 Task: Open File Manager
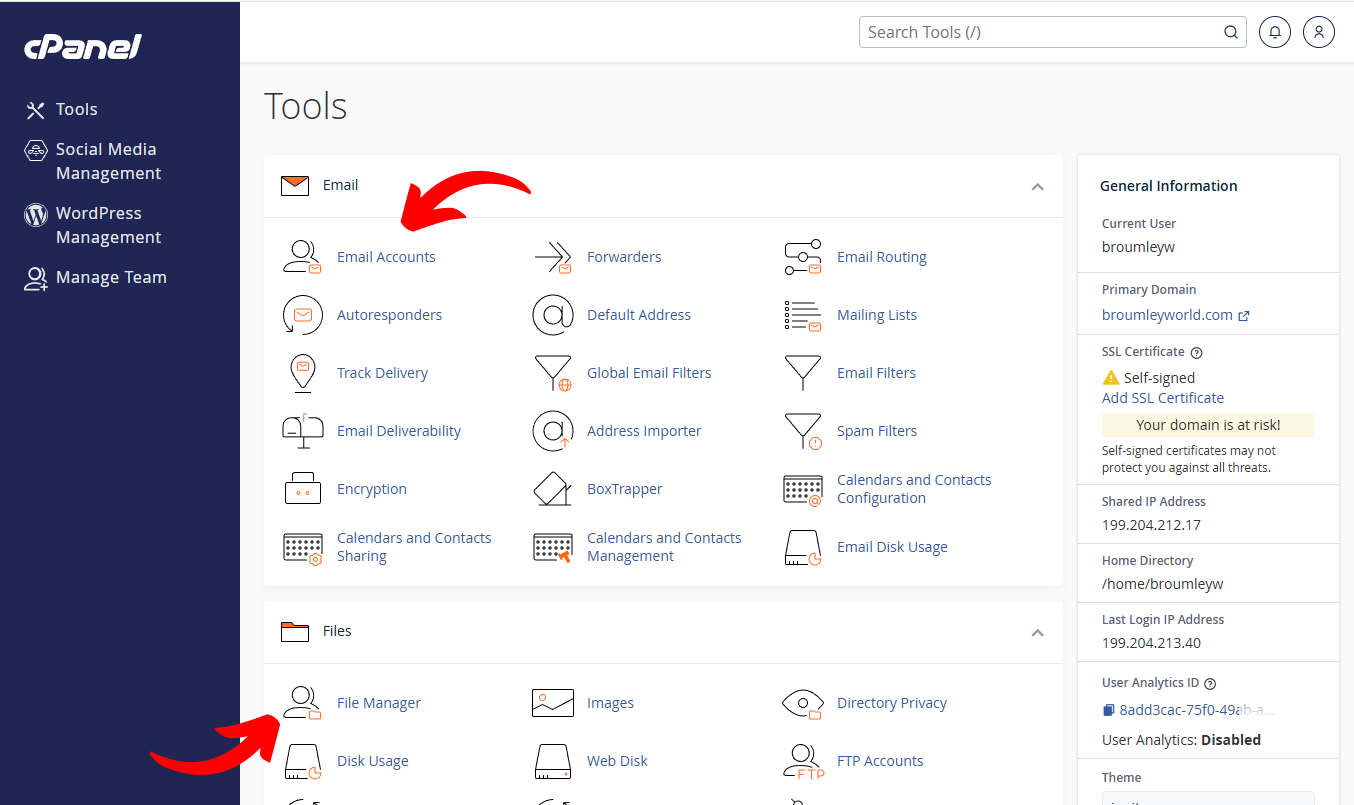coord(378,703)
